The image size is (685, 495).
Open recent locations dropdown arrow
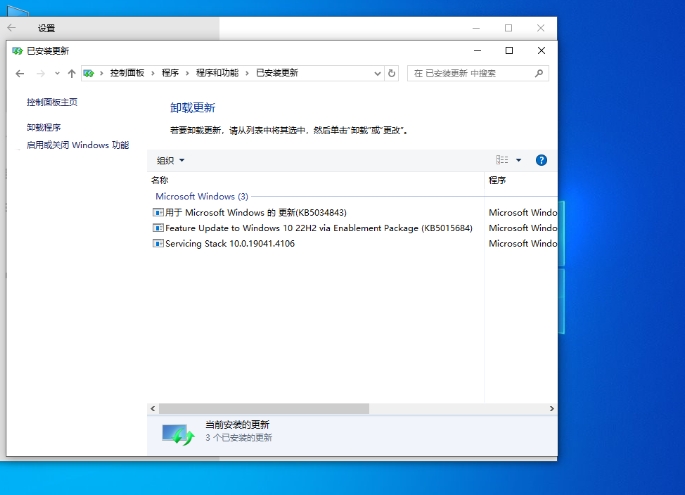point(57,73)
